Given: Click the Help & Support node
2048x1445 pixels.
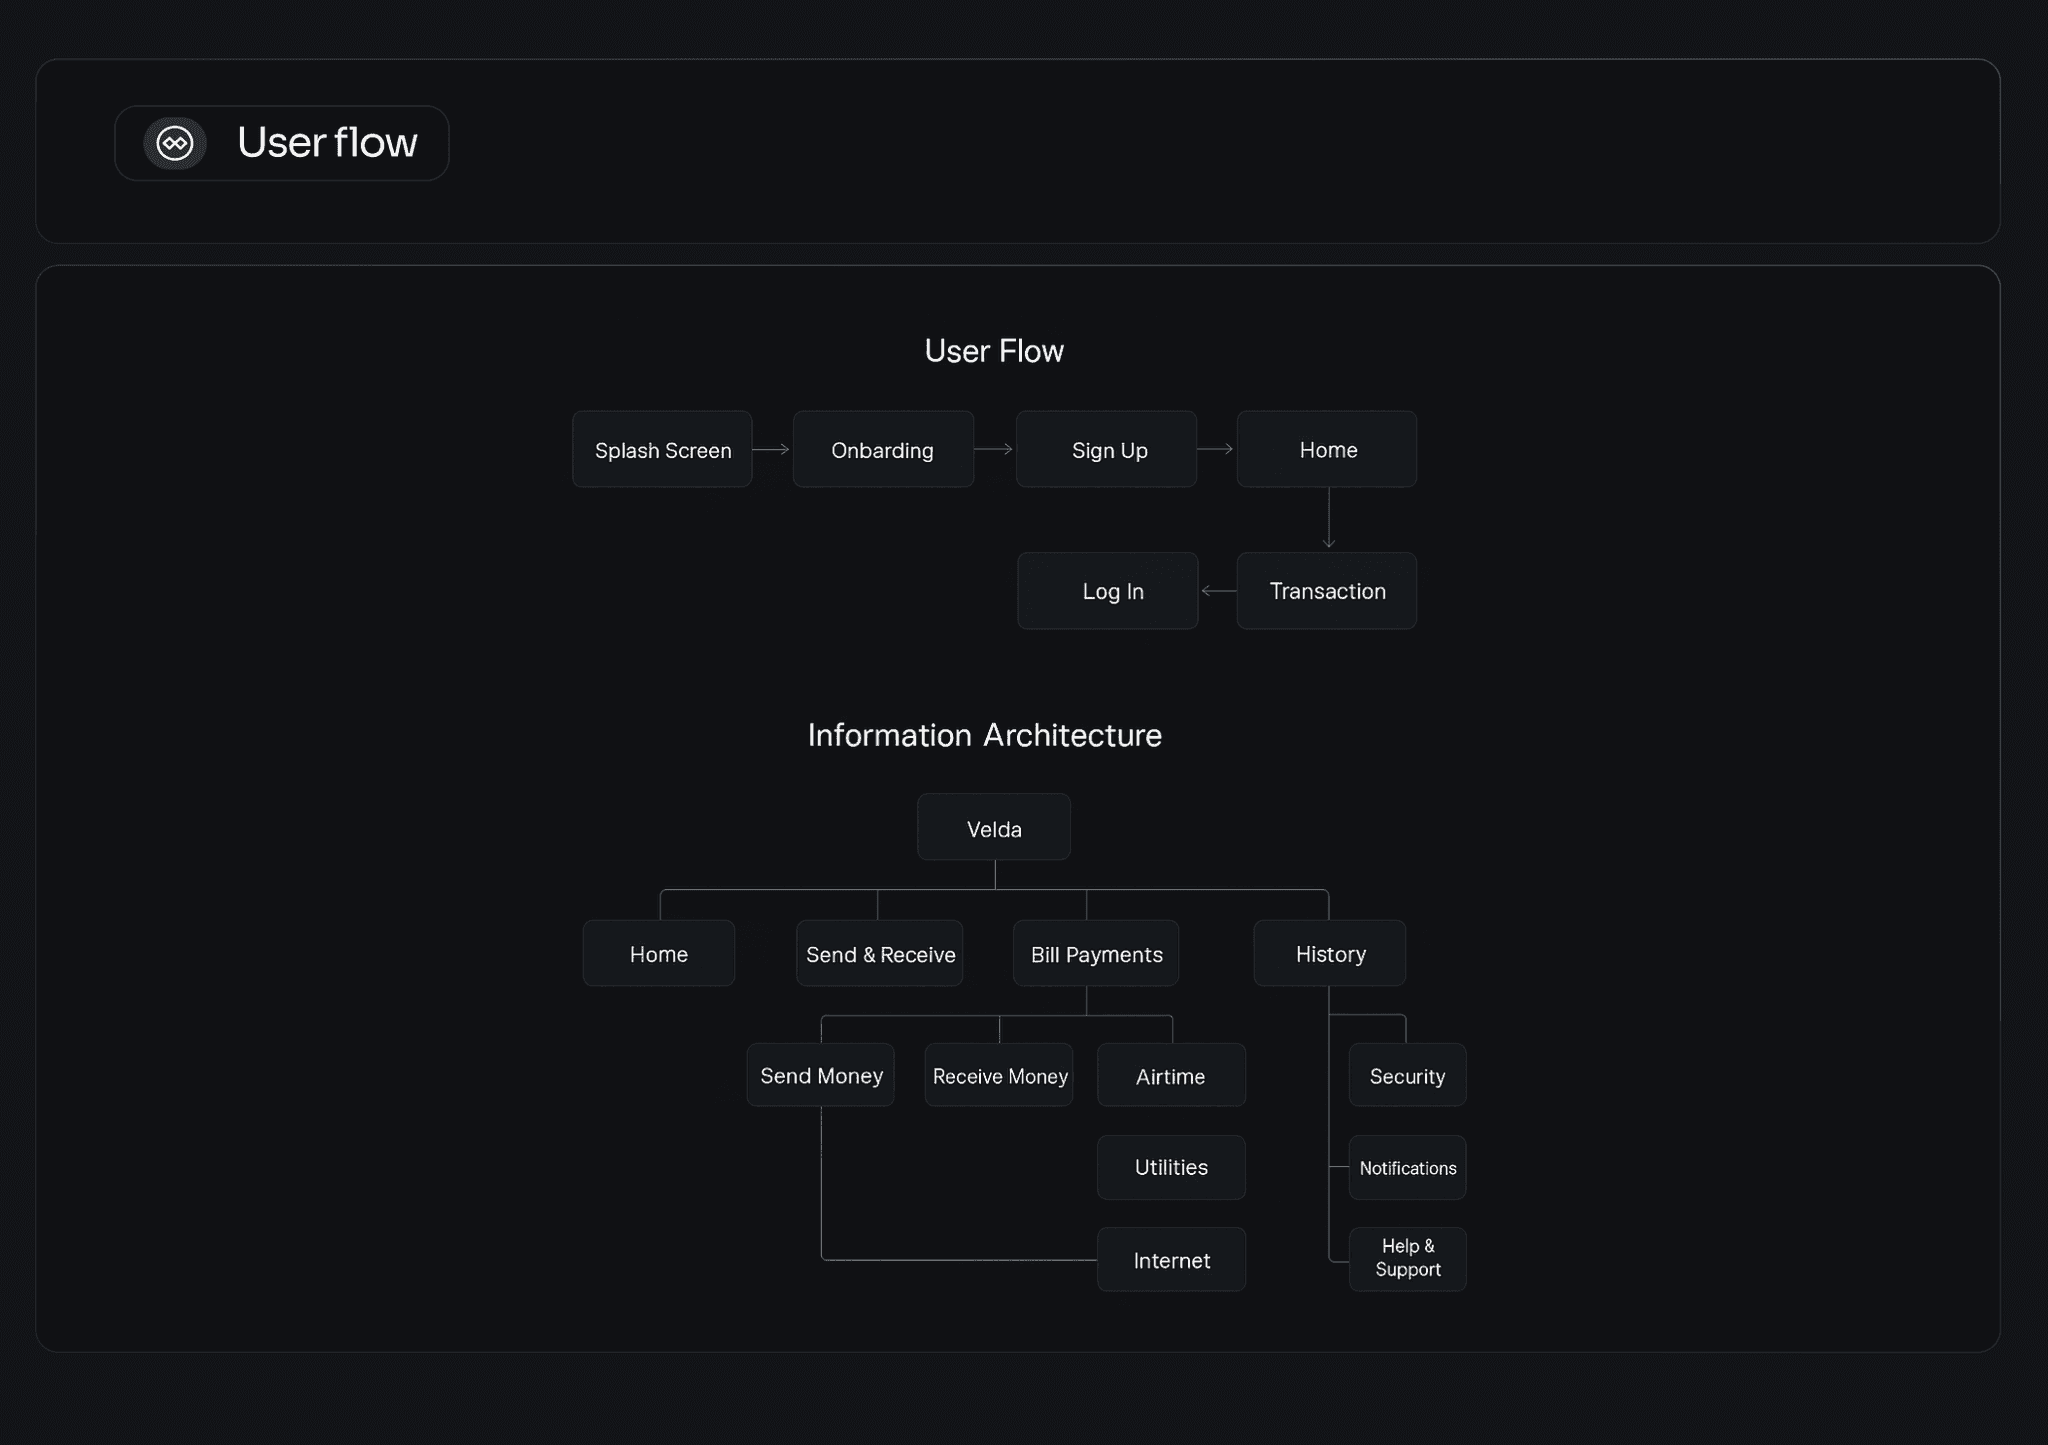Looking at the screenshot, I should 1407,1258.
